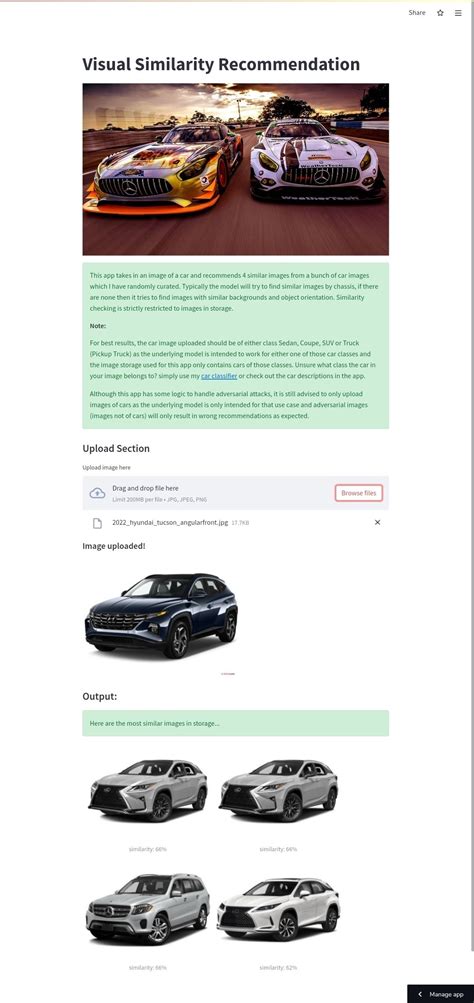This screenshot has height=1003, width=474.
Task: Click the star favorite icon
Action: click(440, 13)
